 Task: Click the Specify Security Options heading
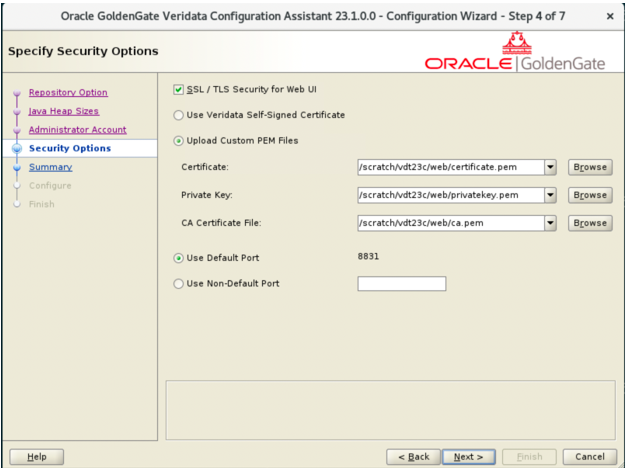(83, 51)
